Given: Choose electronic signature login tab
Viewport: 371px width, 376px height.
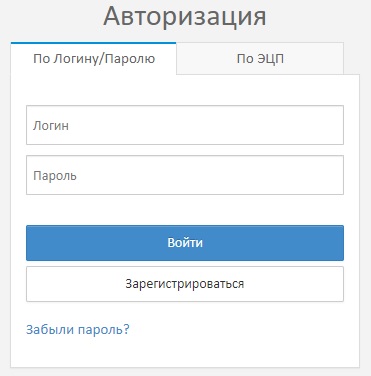Looking at the screenshot, I should [x=260, y=59].
